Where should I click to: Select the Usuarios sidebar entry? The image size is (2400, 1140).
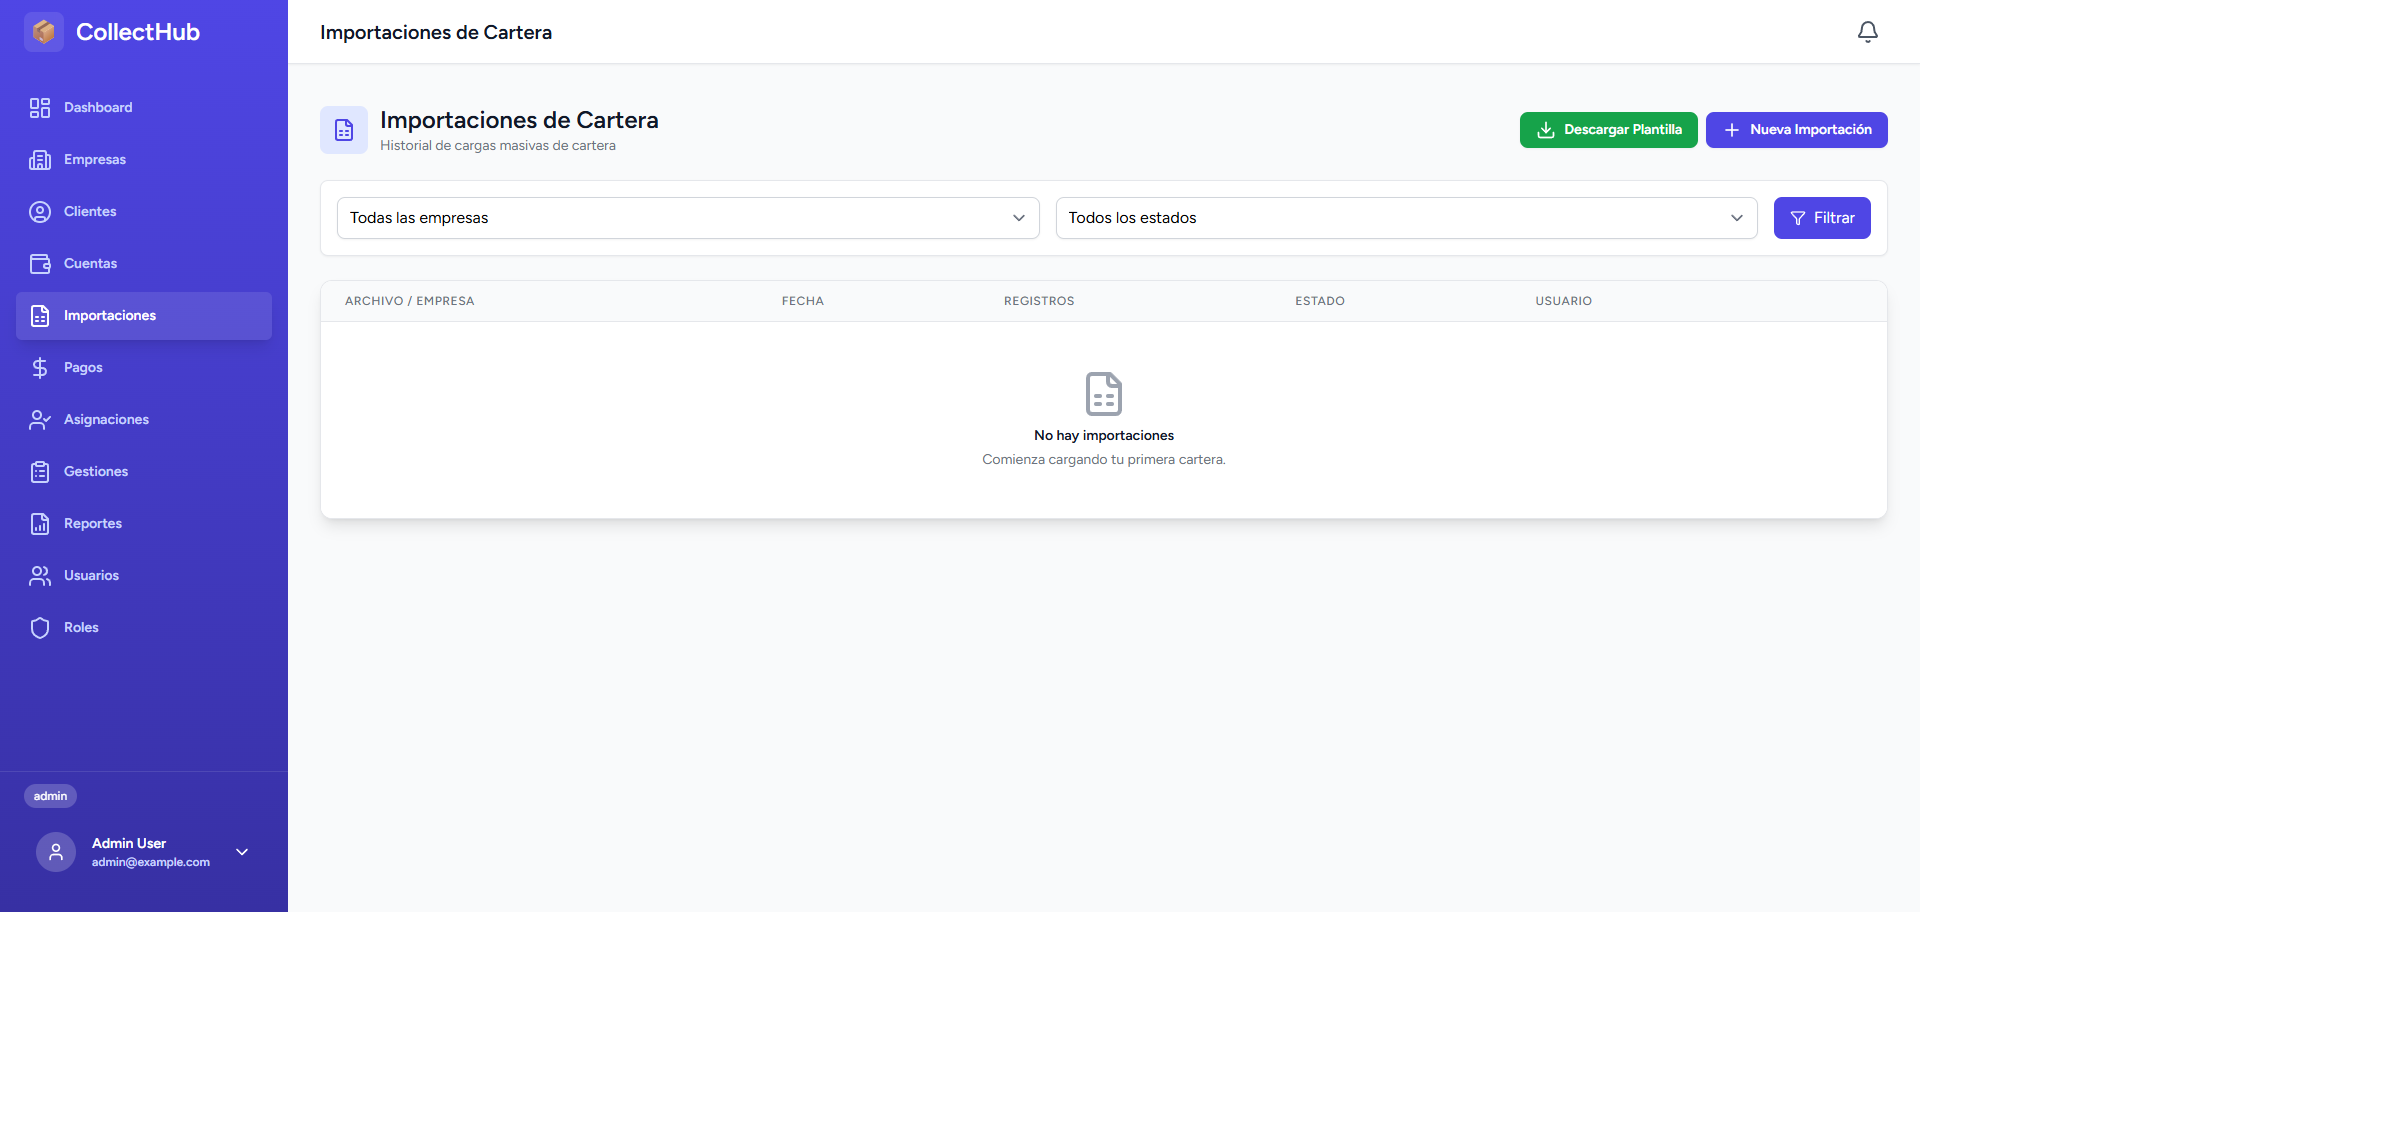tap(91, 575)
